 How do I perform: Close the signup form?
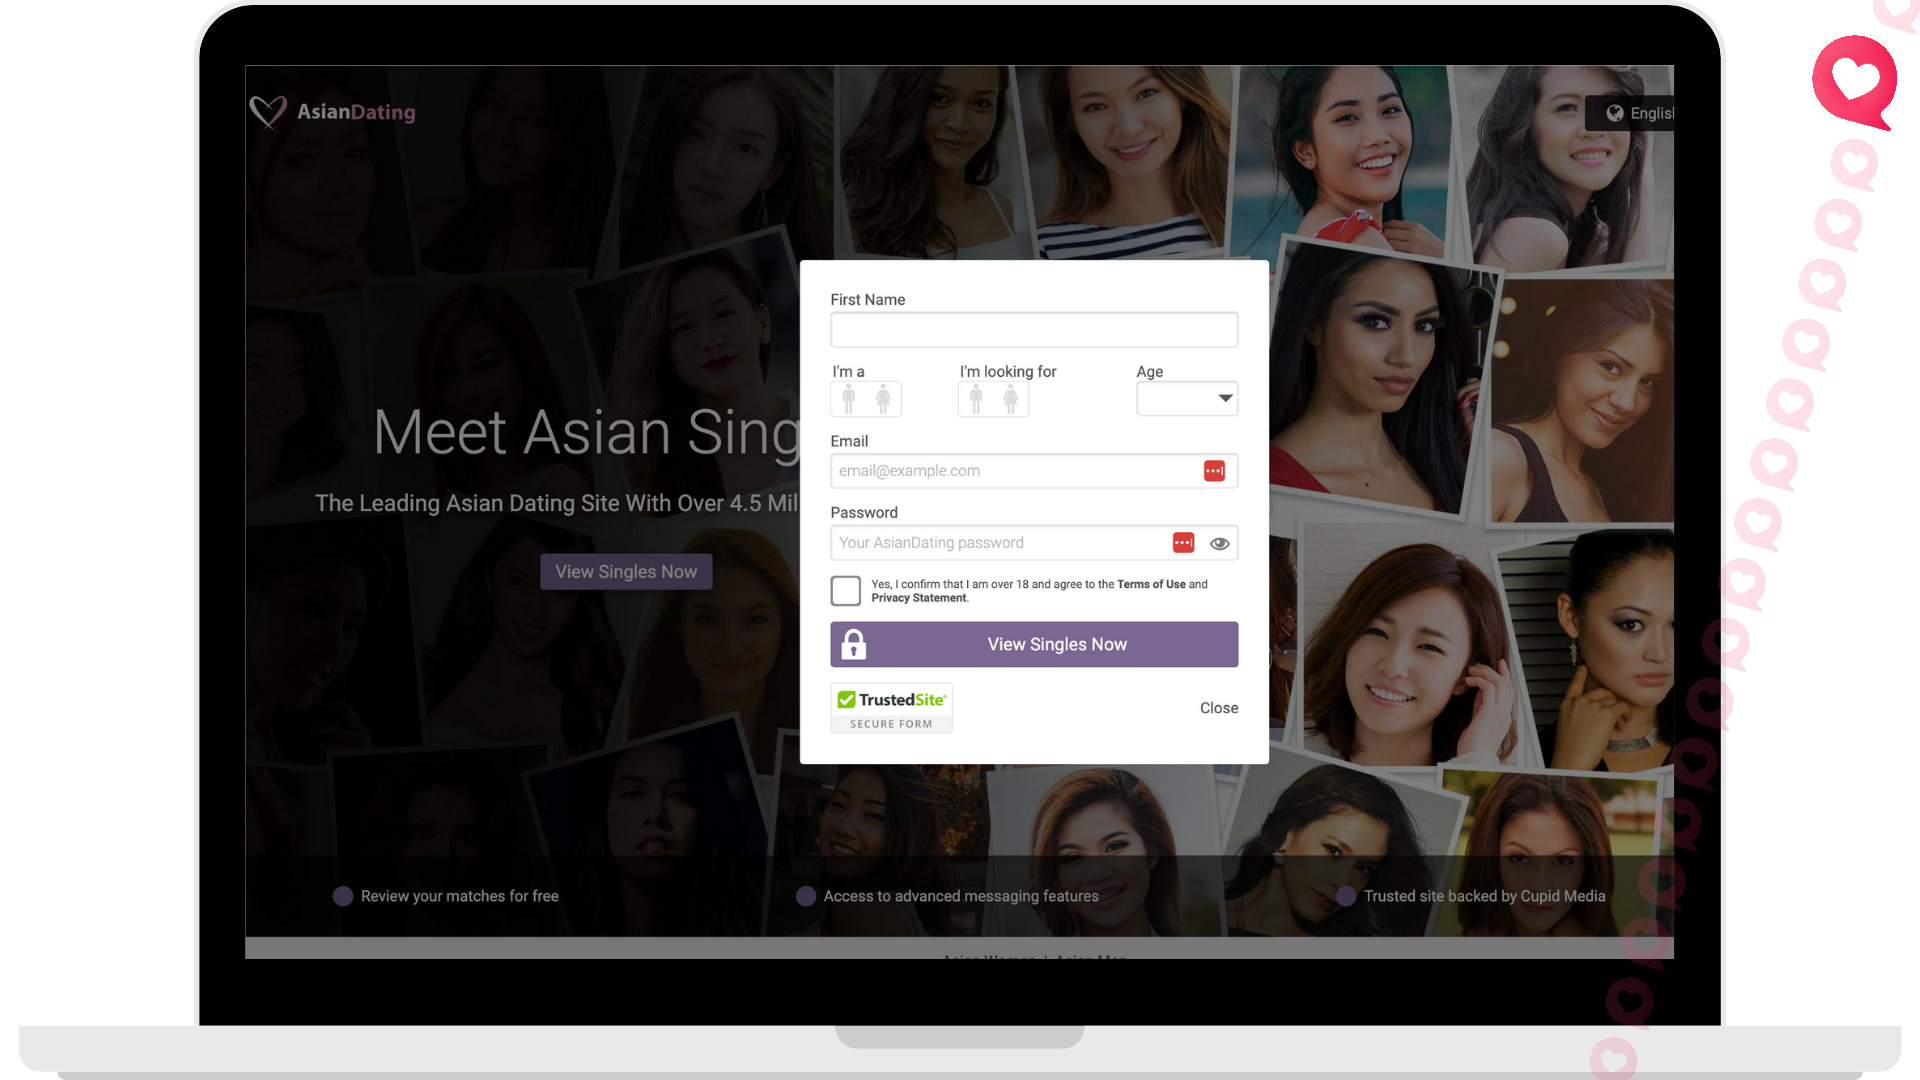(x=1218, y=708)
